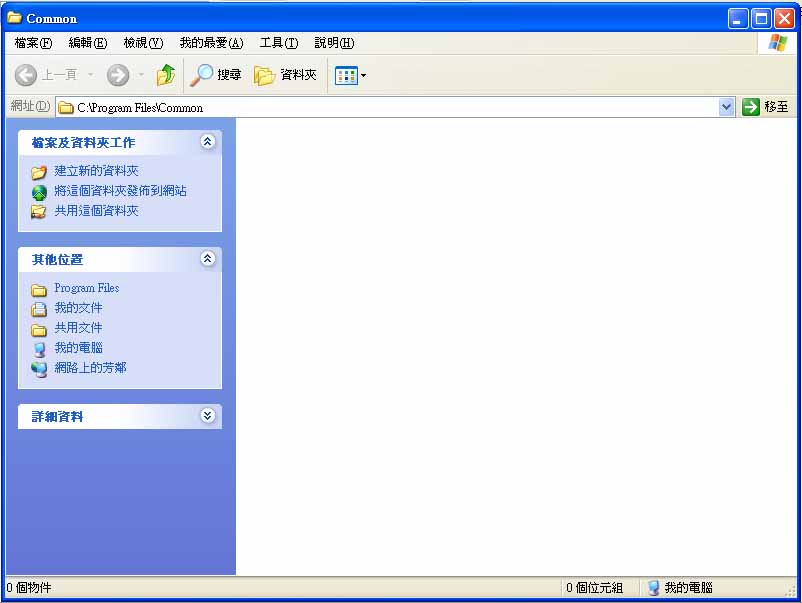
Task: Click 共用這個資料夾 link
Action: point(96,211)
